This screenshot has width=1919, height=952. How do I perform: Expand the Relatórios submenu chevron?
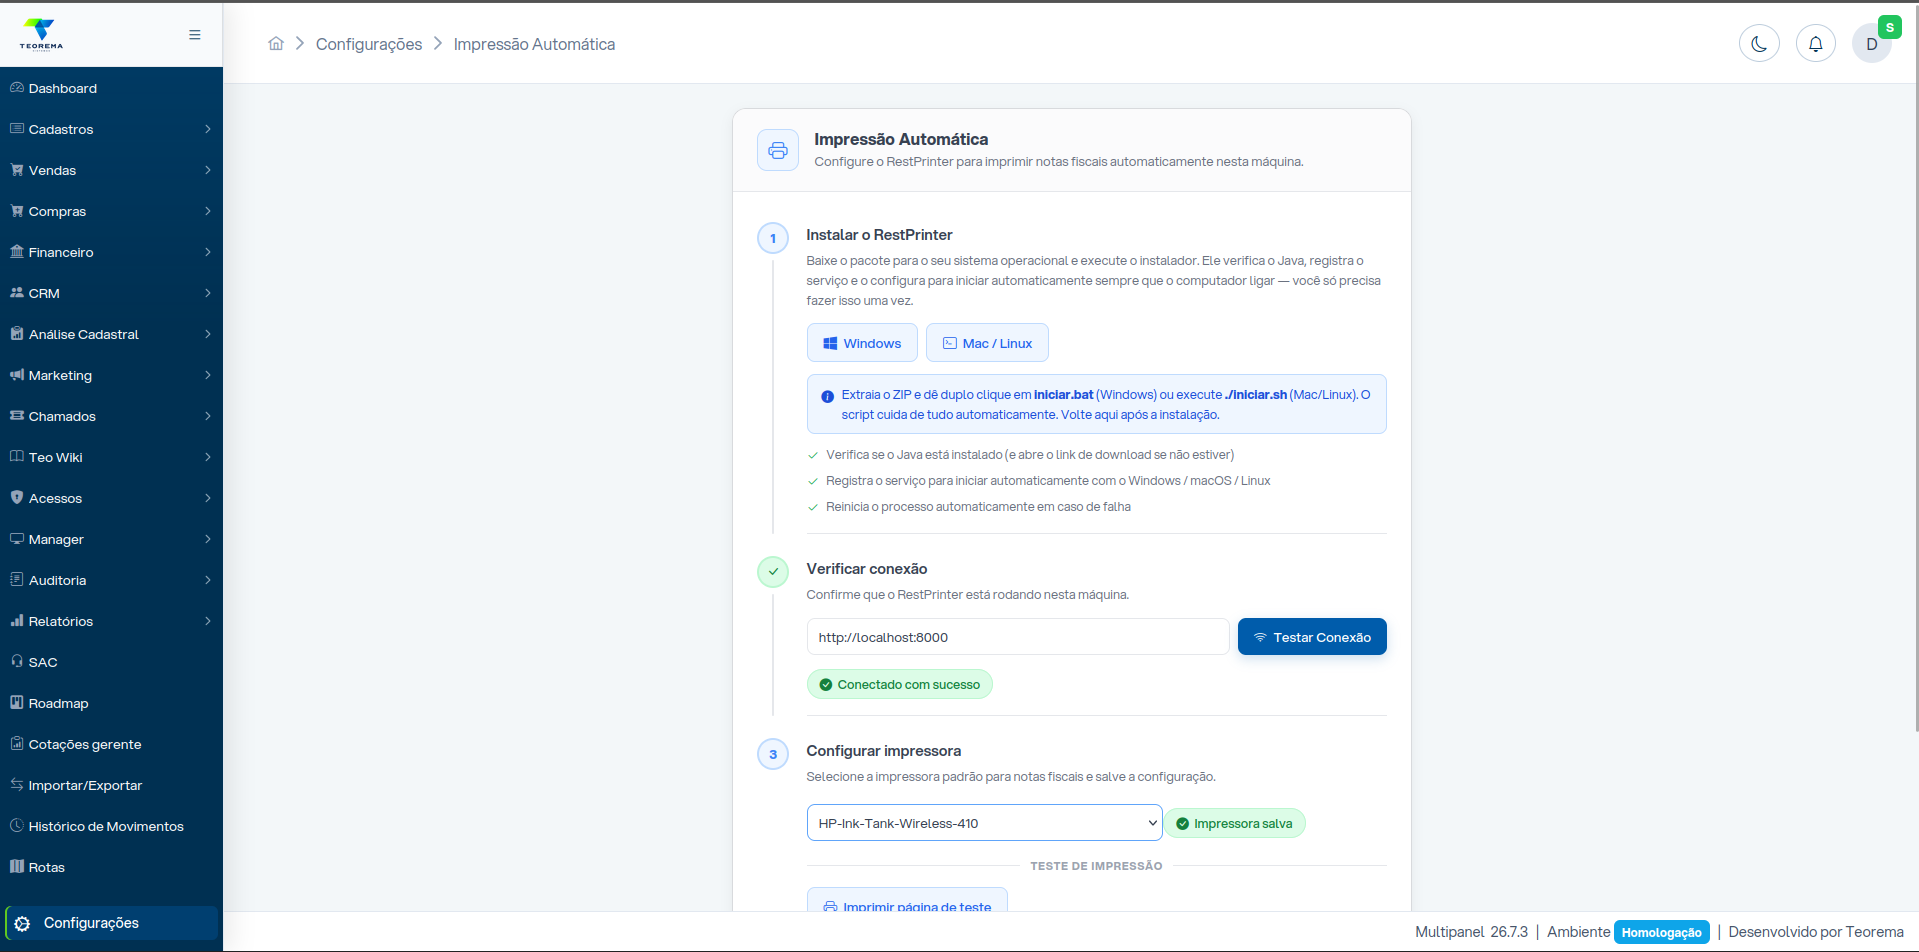click(x=208, y=621)
